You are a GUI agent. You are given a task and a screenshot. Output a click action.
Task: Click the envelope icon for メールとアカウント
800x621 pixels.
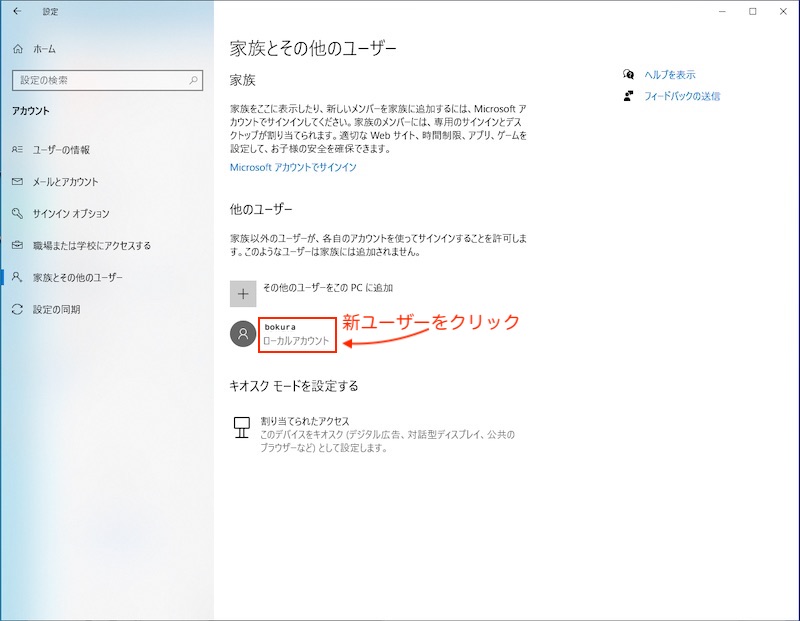(x=17, y=181)
